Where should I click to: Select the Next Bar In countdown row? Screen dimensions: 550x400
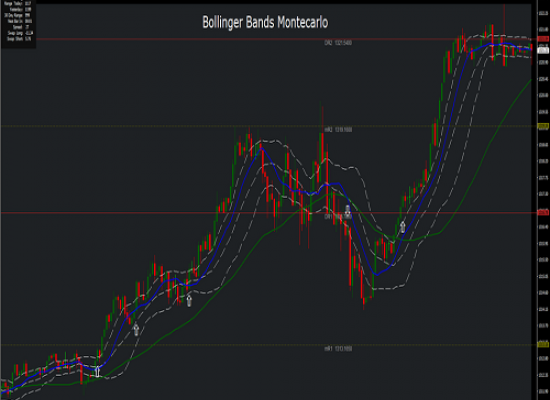[18, 21]
